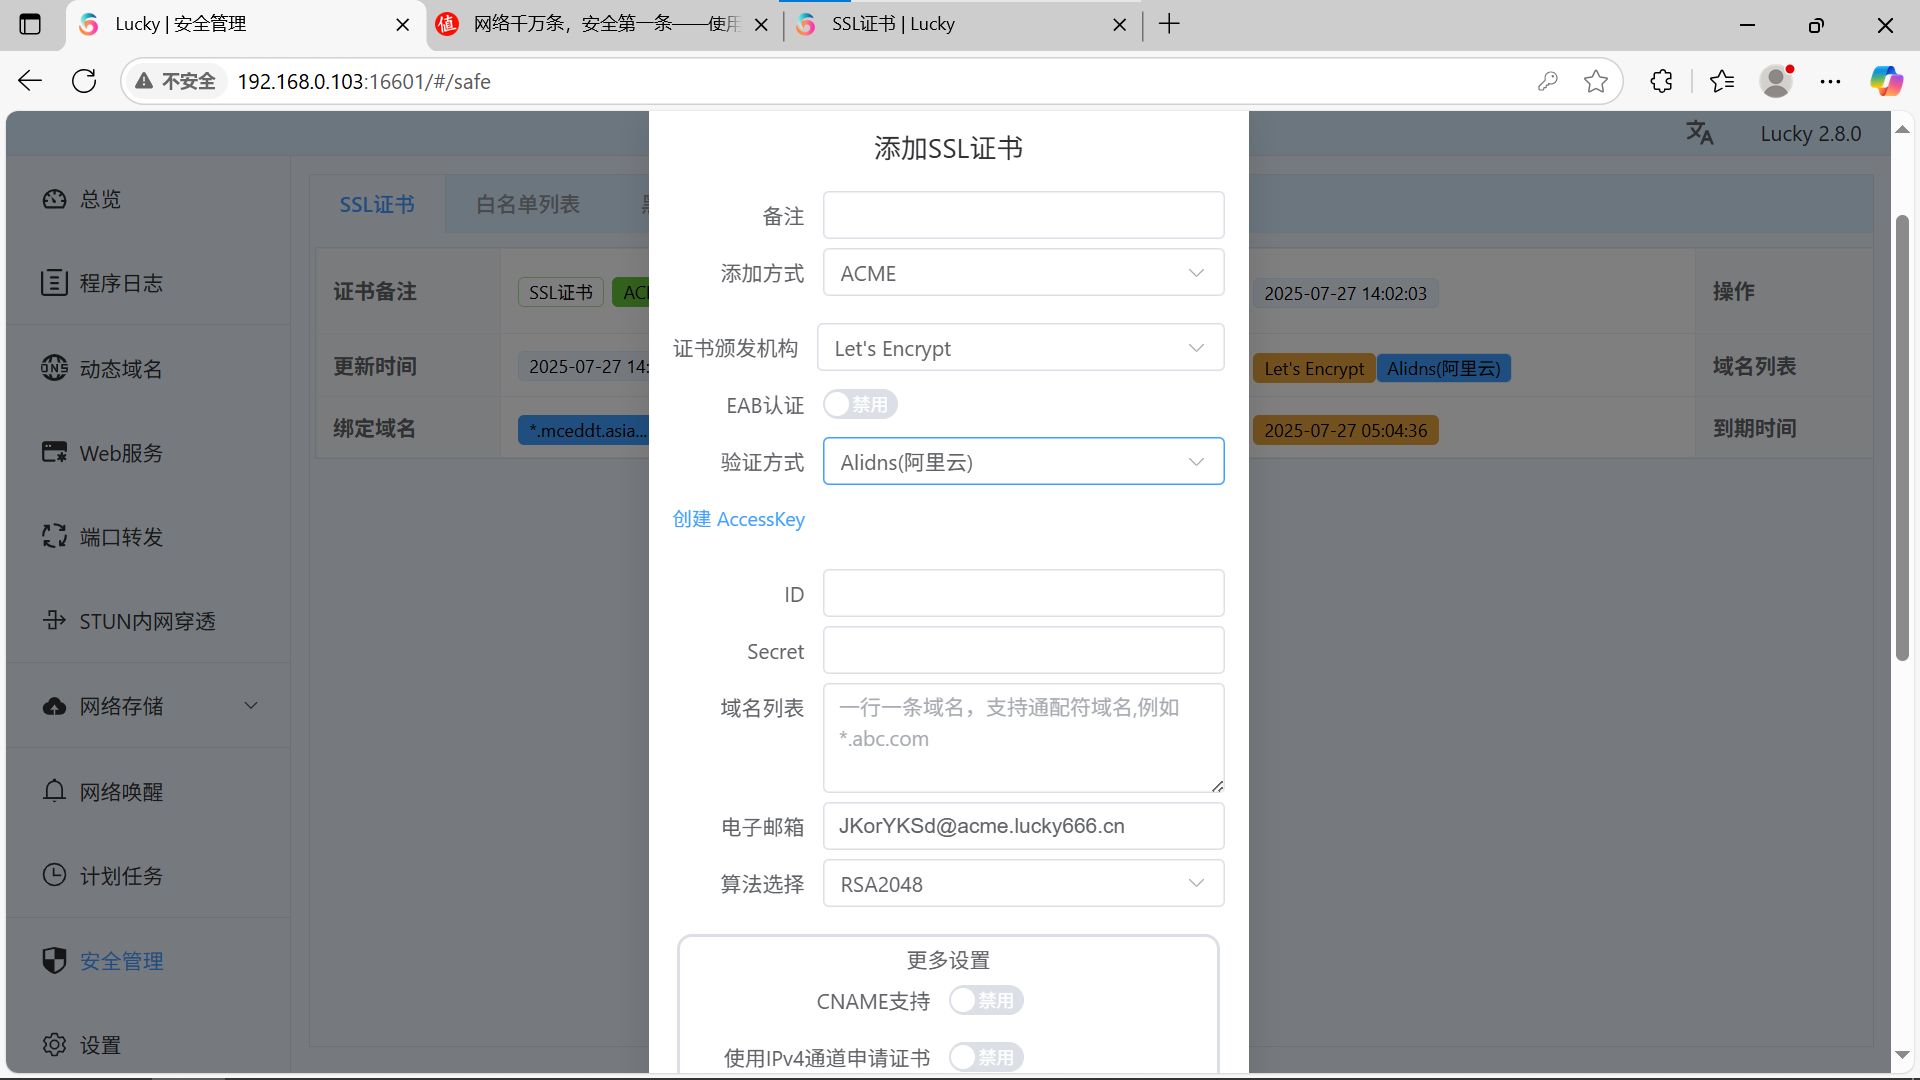Open the STUN内网穿透 icon
The height and width of the screenshot is (1080, 1920).
click(54, 621)
